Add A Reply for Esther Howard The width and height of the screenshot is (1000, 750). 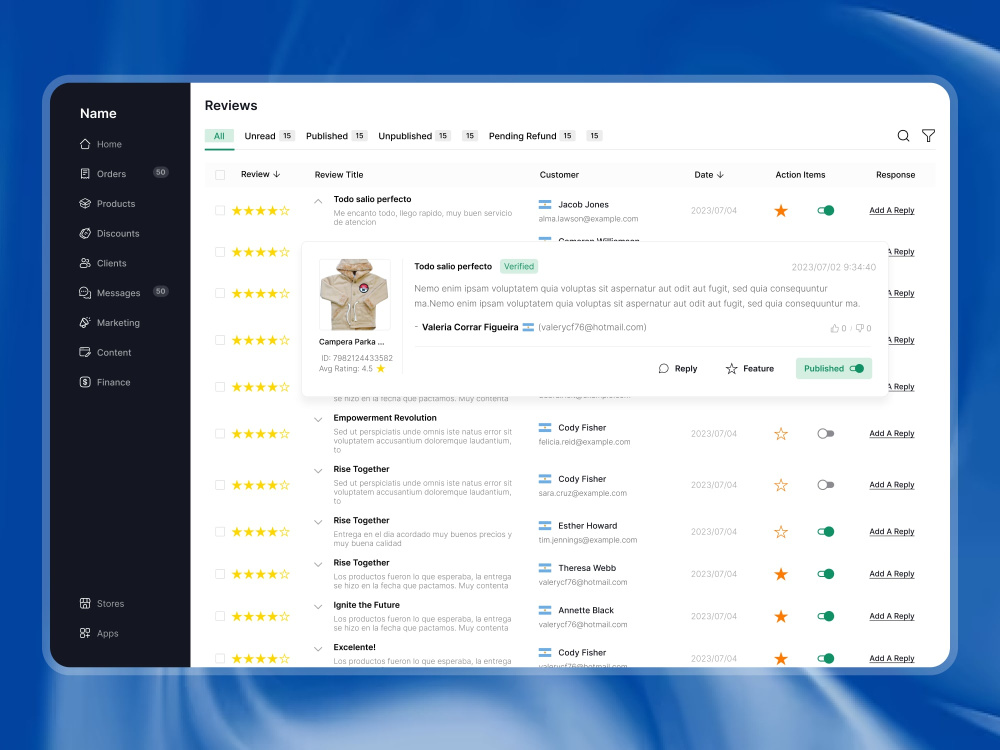tap(892, 532)
